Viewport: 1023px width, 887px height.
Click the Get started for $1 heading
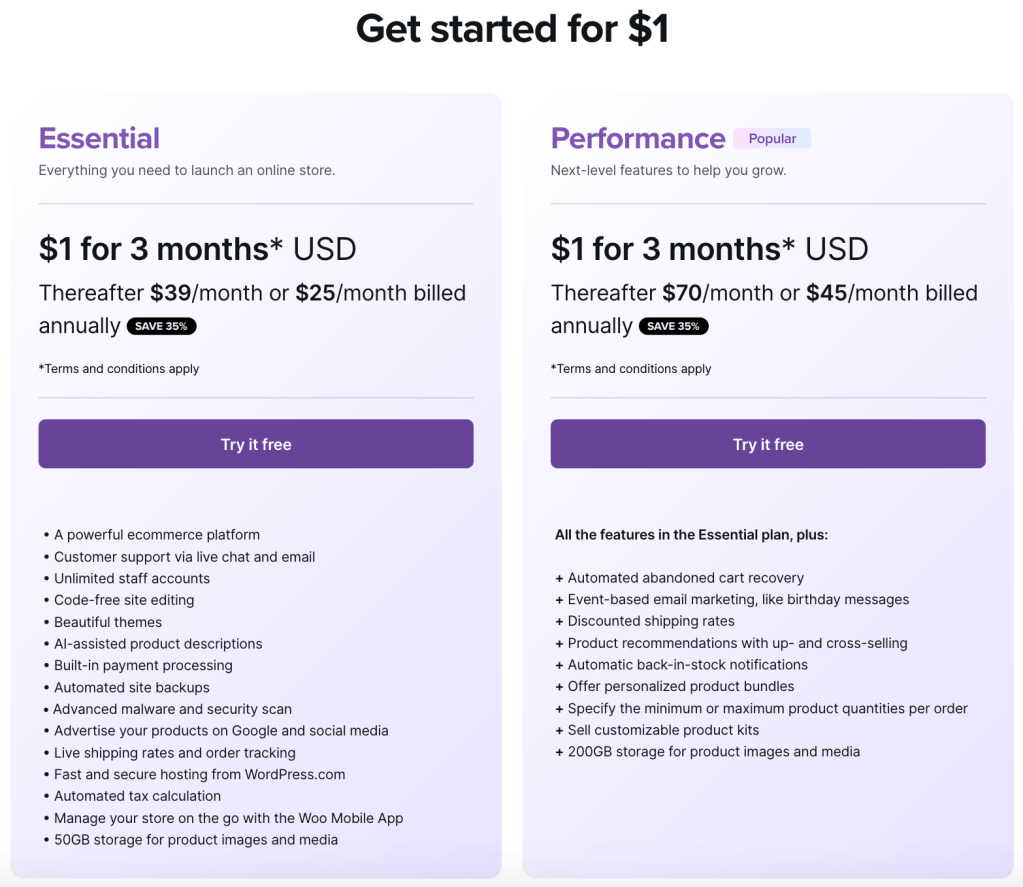coord(512,29)
